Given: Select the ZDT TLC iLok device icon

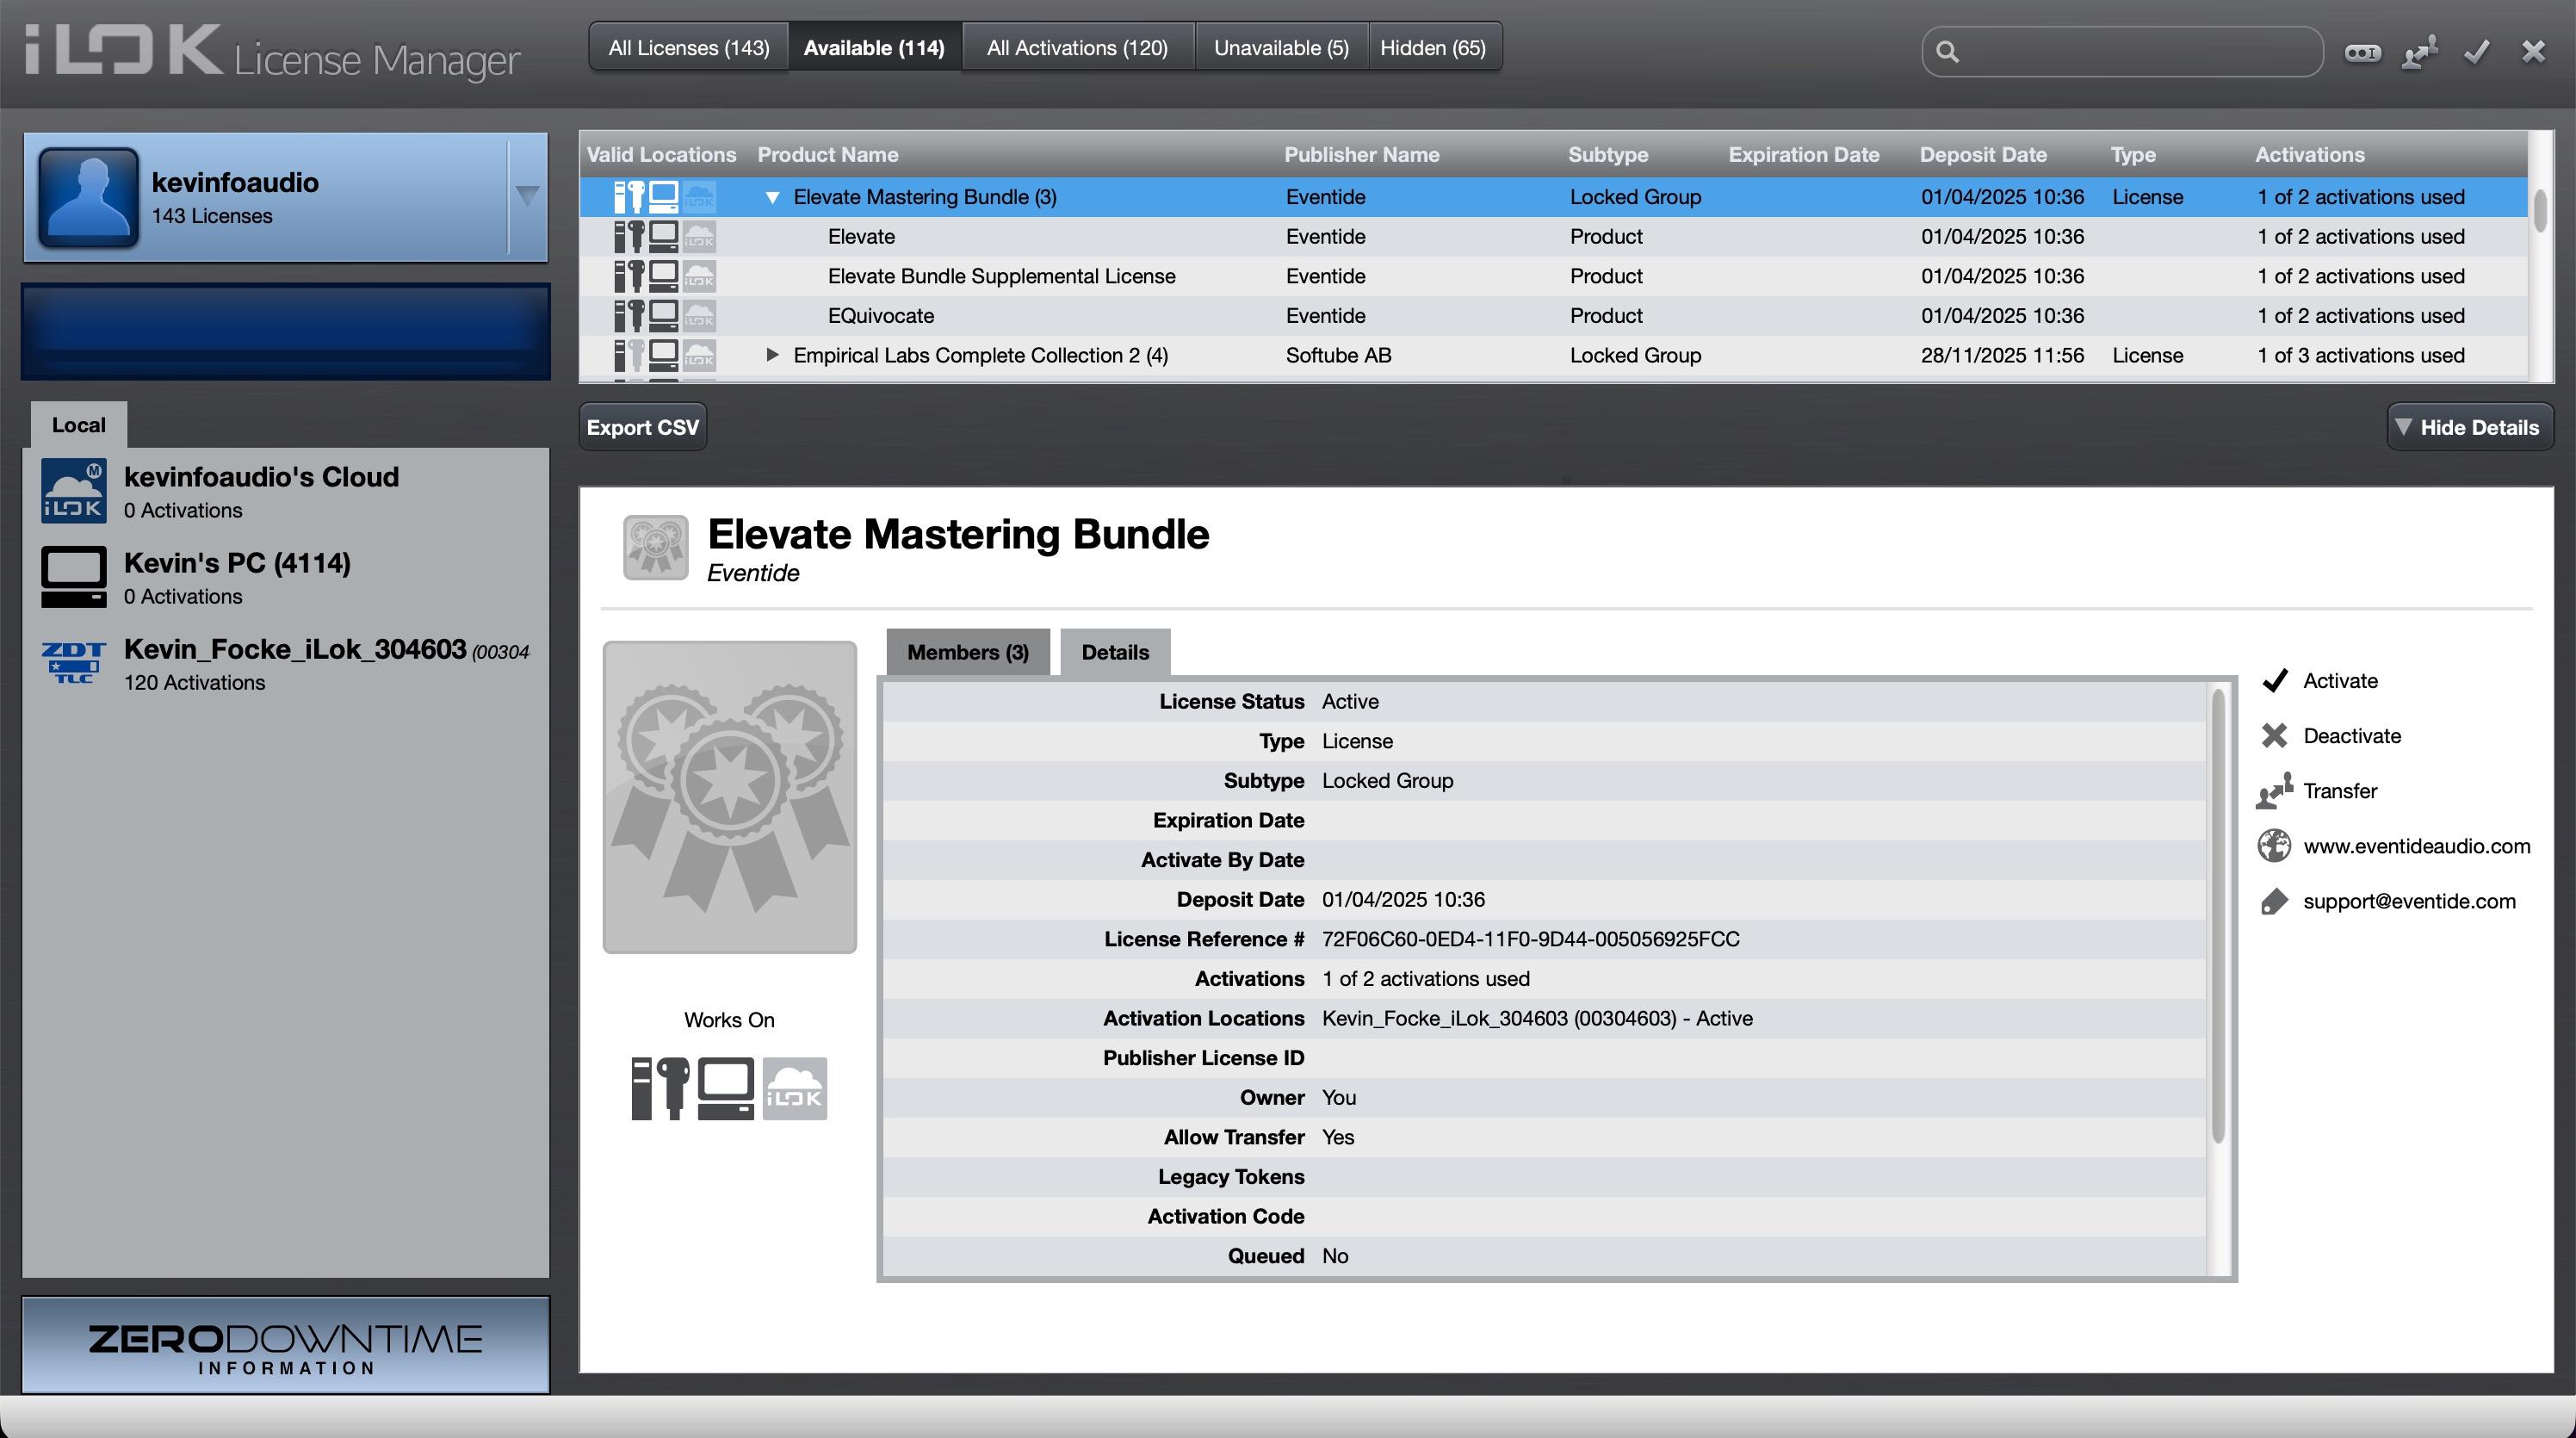Looking at the screenshot, I should [x=73, y=663].
